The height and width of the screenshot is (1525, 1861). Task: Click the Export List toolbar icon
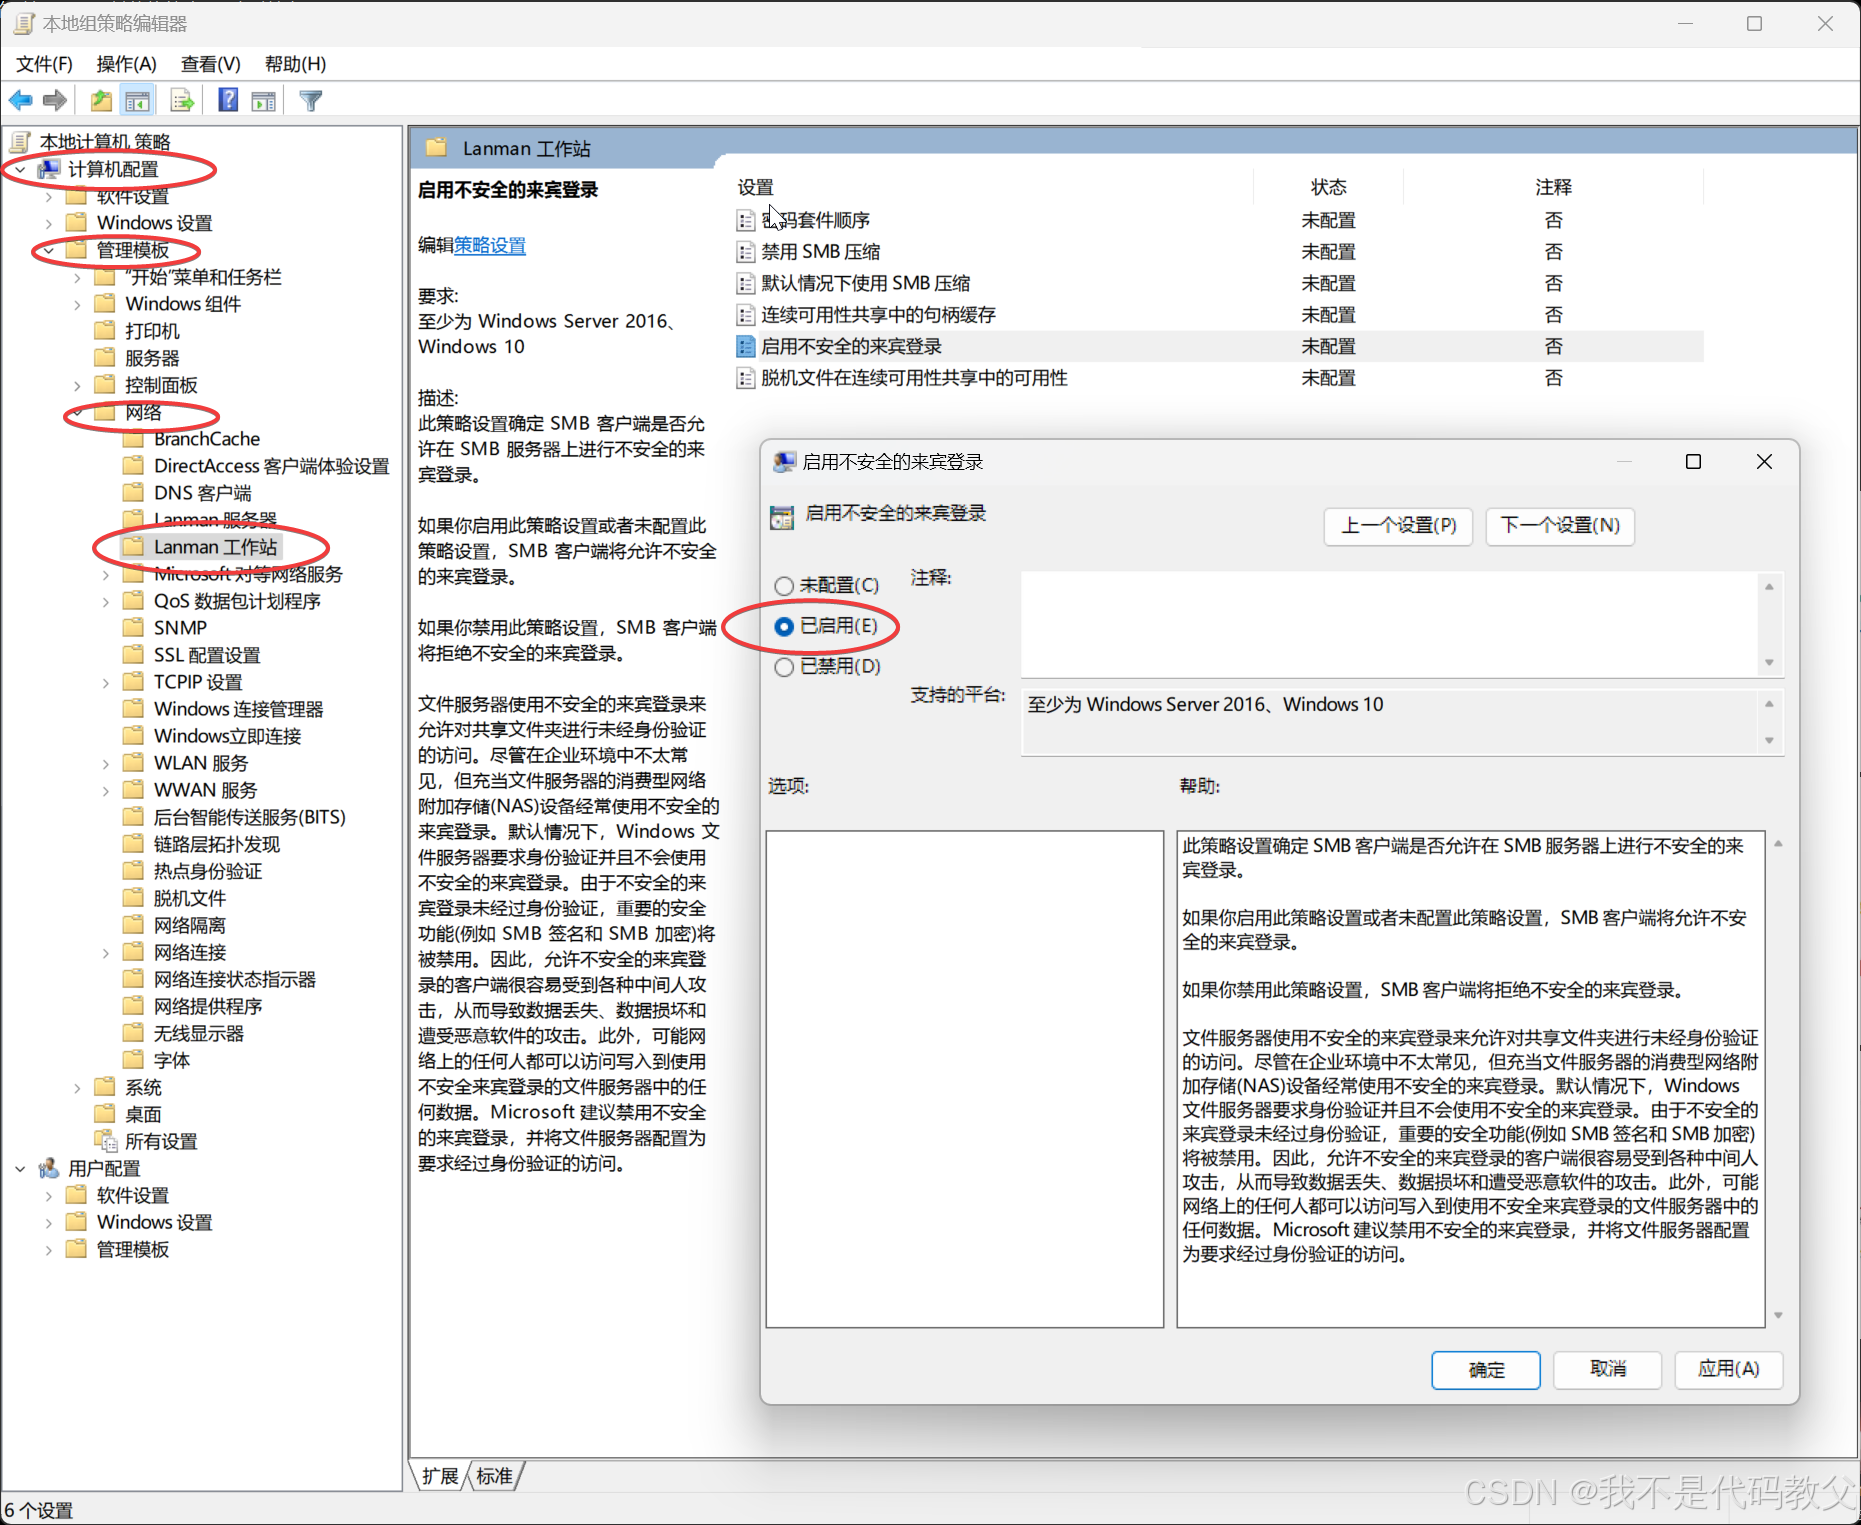tap(182, 100)
